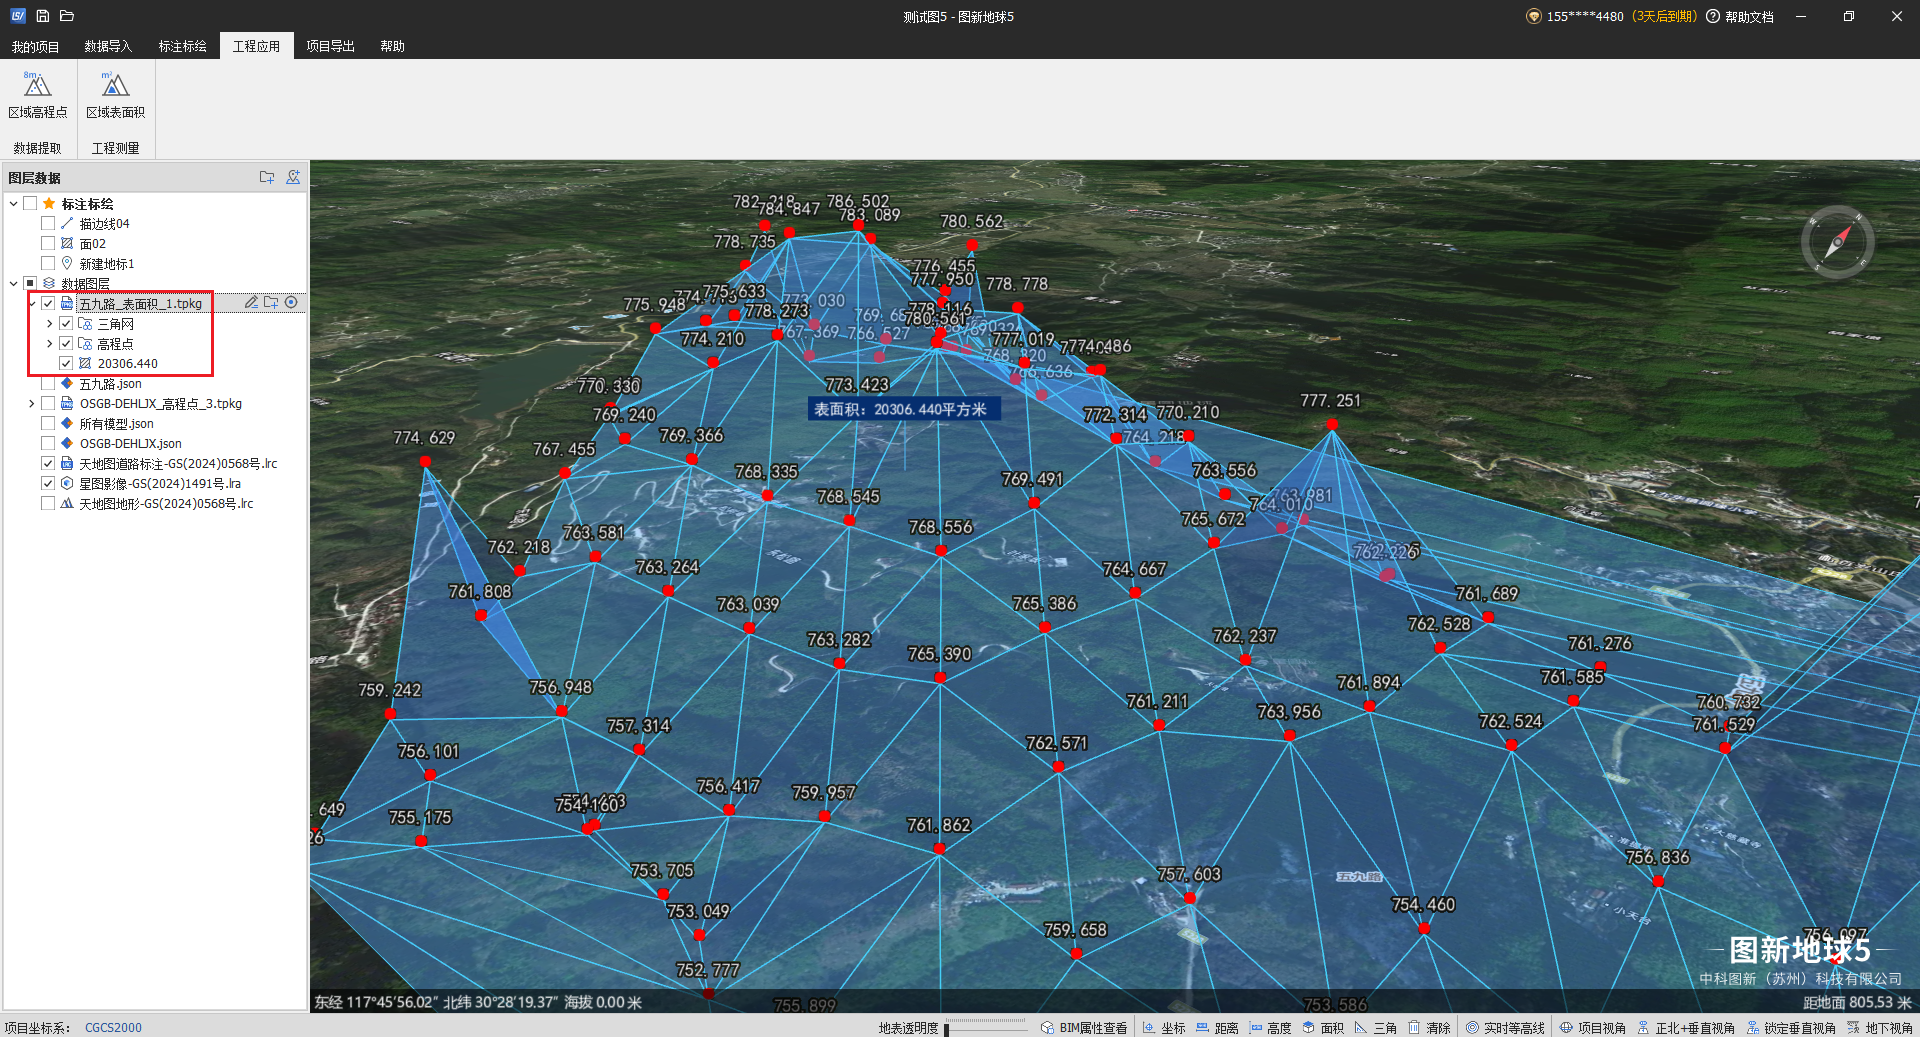Viewport: 1920px width, 1037px height.
Task: Expand the OSGB-DEHLJX_高程点_3.tpkg tree node
Action: [32, 404]
